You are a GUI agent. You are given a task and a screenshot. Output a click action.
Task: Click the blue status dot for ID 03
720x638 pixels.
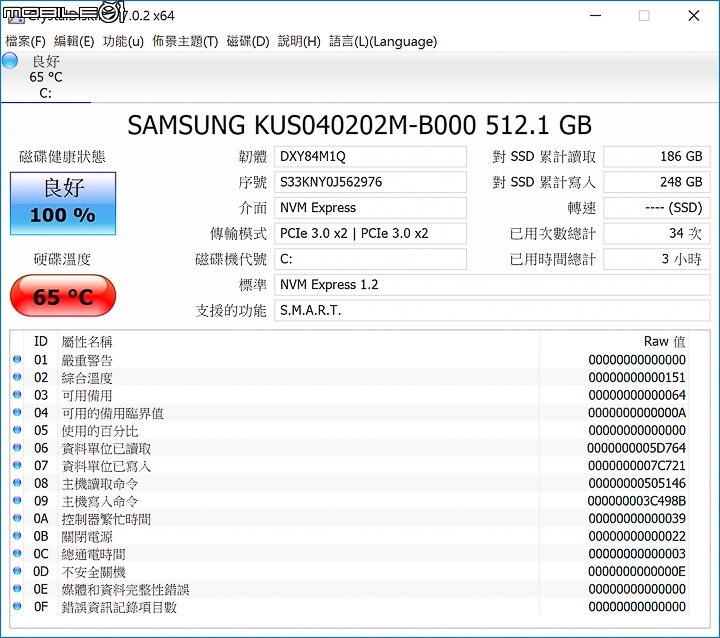pos(17,395)
